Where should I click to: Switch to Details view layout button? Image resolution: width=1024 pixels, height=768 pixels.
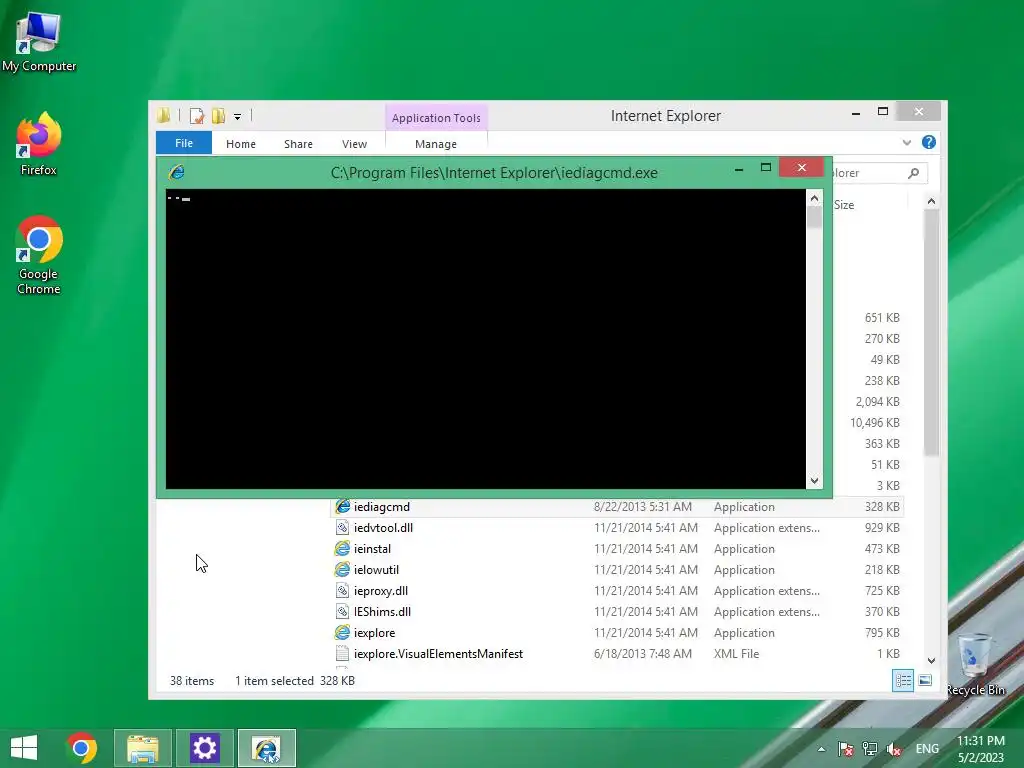(903, 680)
